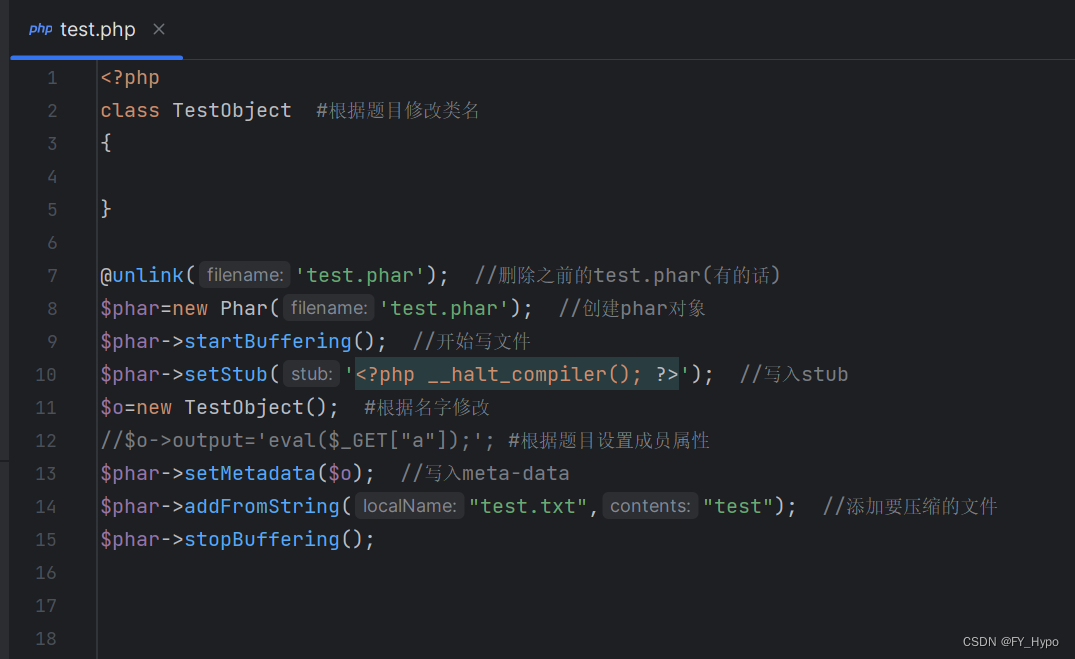Click the $phar=new assignment on line 8
The width and height of the screenshot is (1075, 659).
[154, 308]
